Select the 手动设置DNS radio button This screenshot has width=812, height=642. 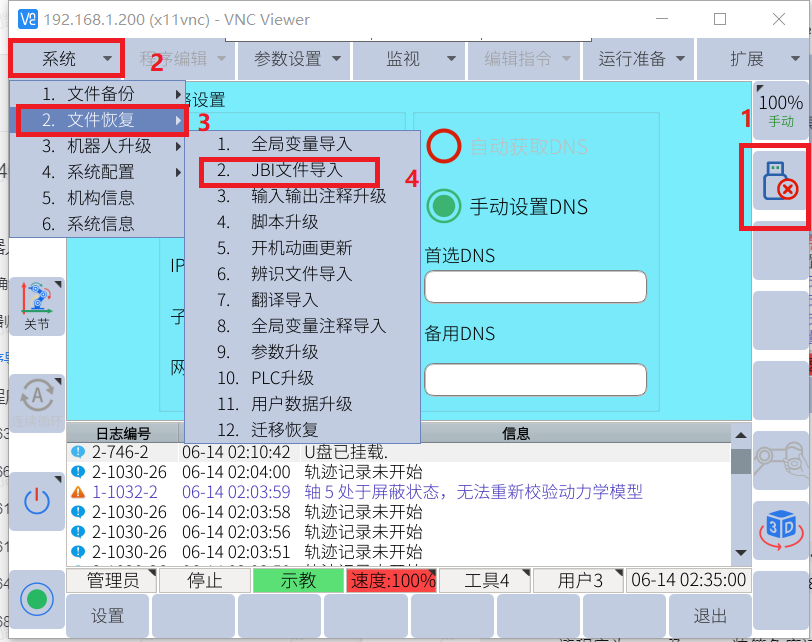click(443, 207)
